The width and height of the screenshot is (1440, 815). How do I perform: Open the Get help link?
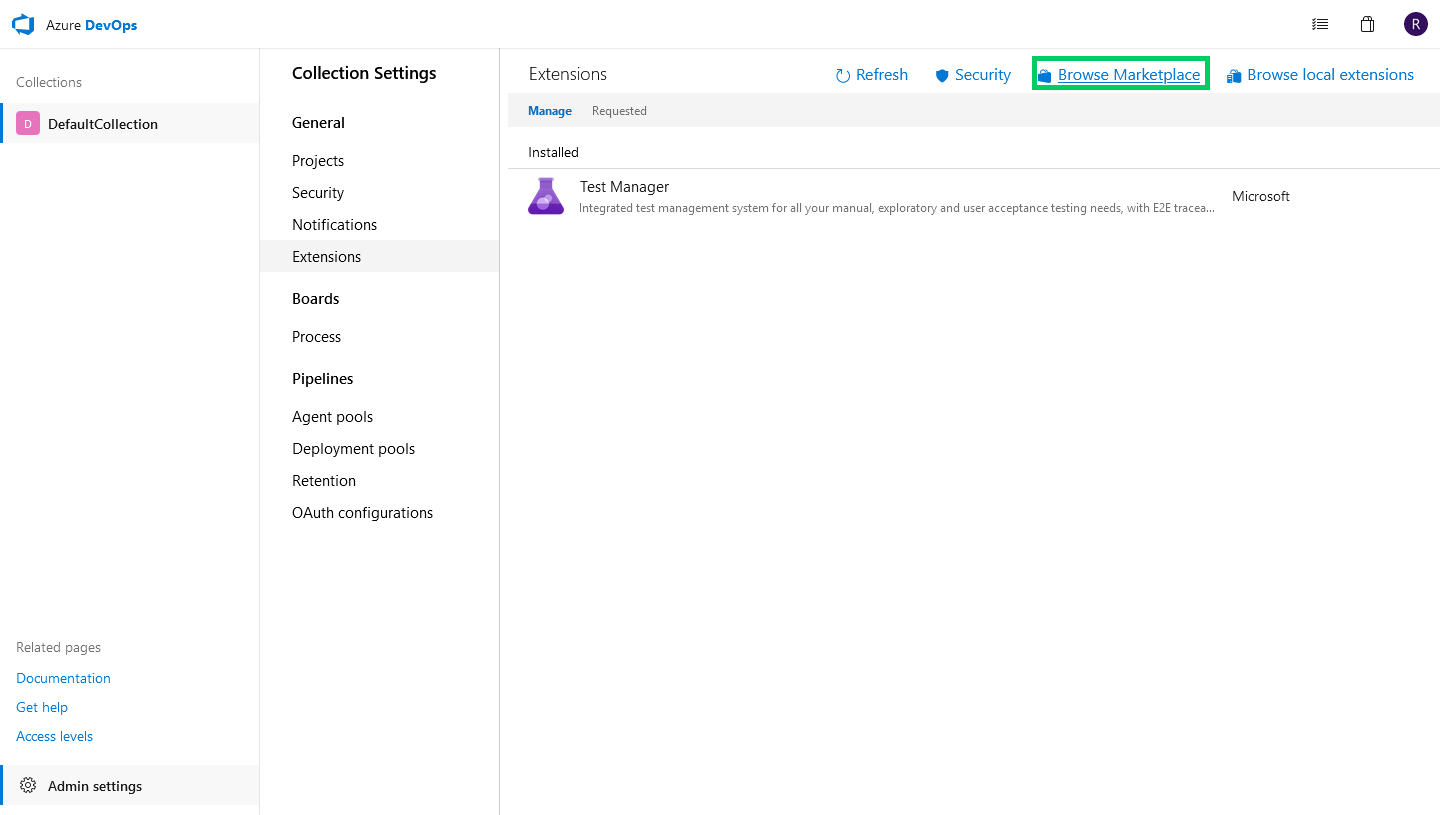click(42, 707)
